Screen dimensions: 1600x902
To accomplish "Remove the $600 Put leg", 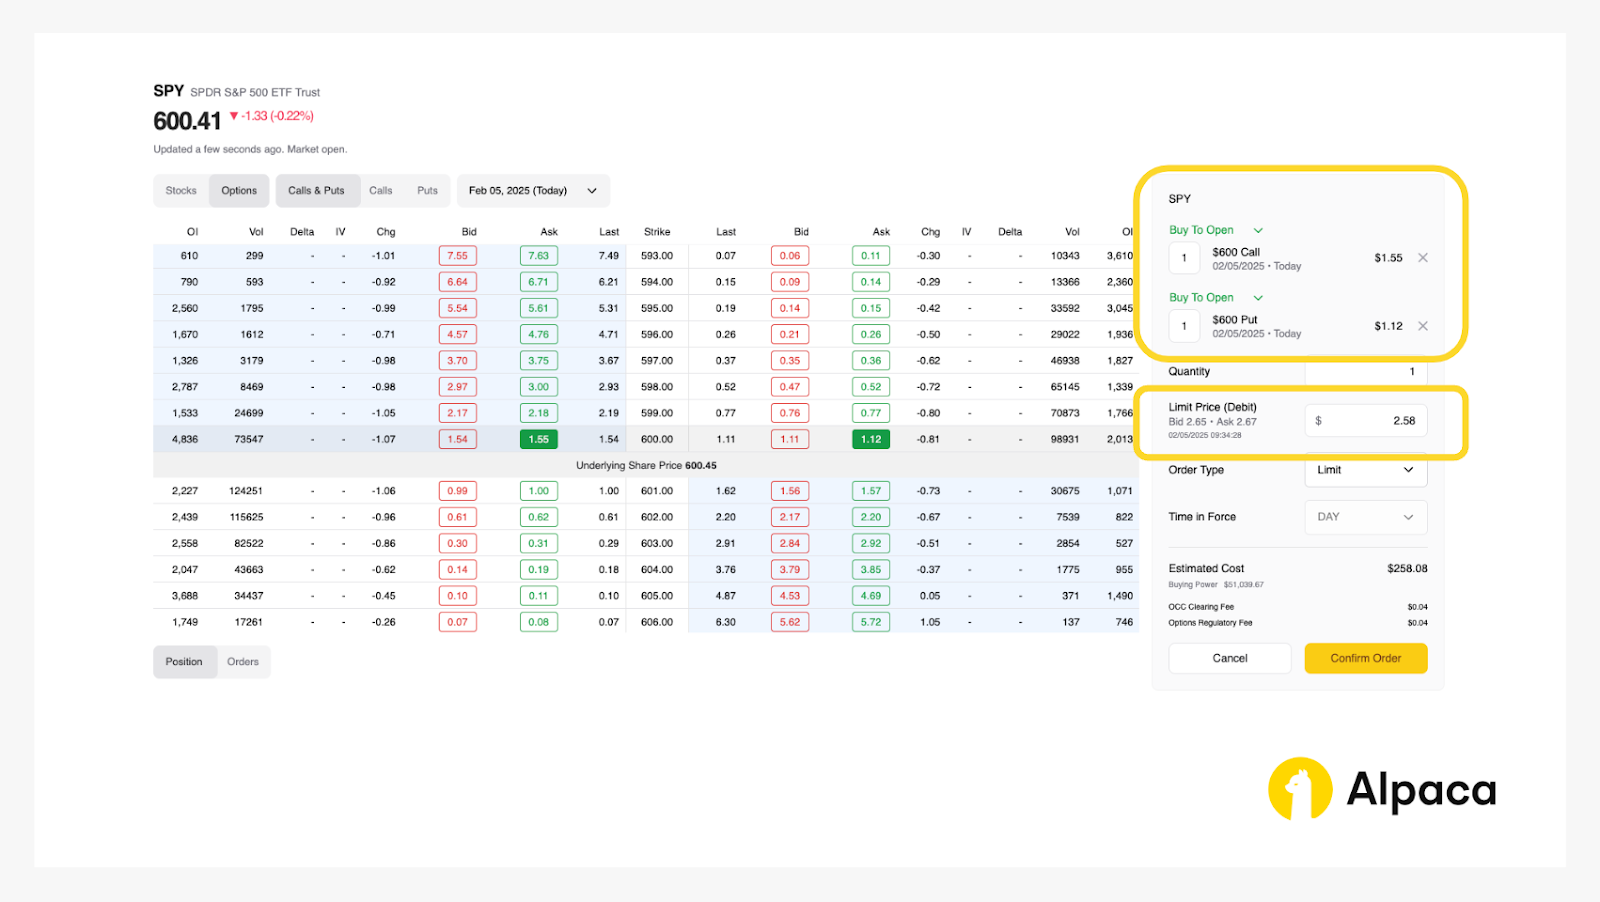I will click(1423, 326).
